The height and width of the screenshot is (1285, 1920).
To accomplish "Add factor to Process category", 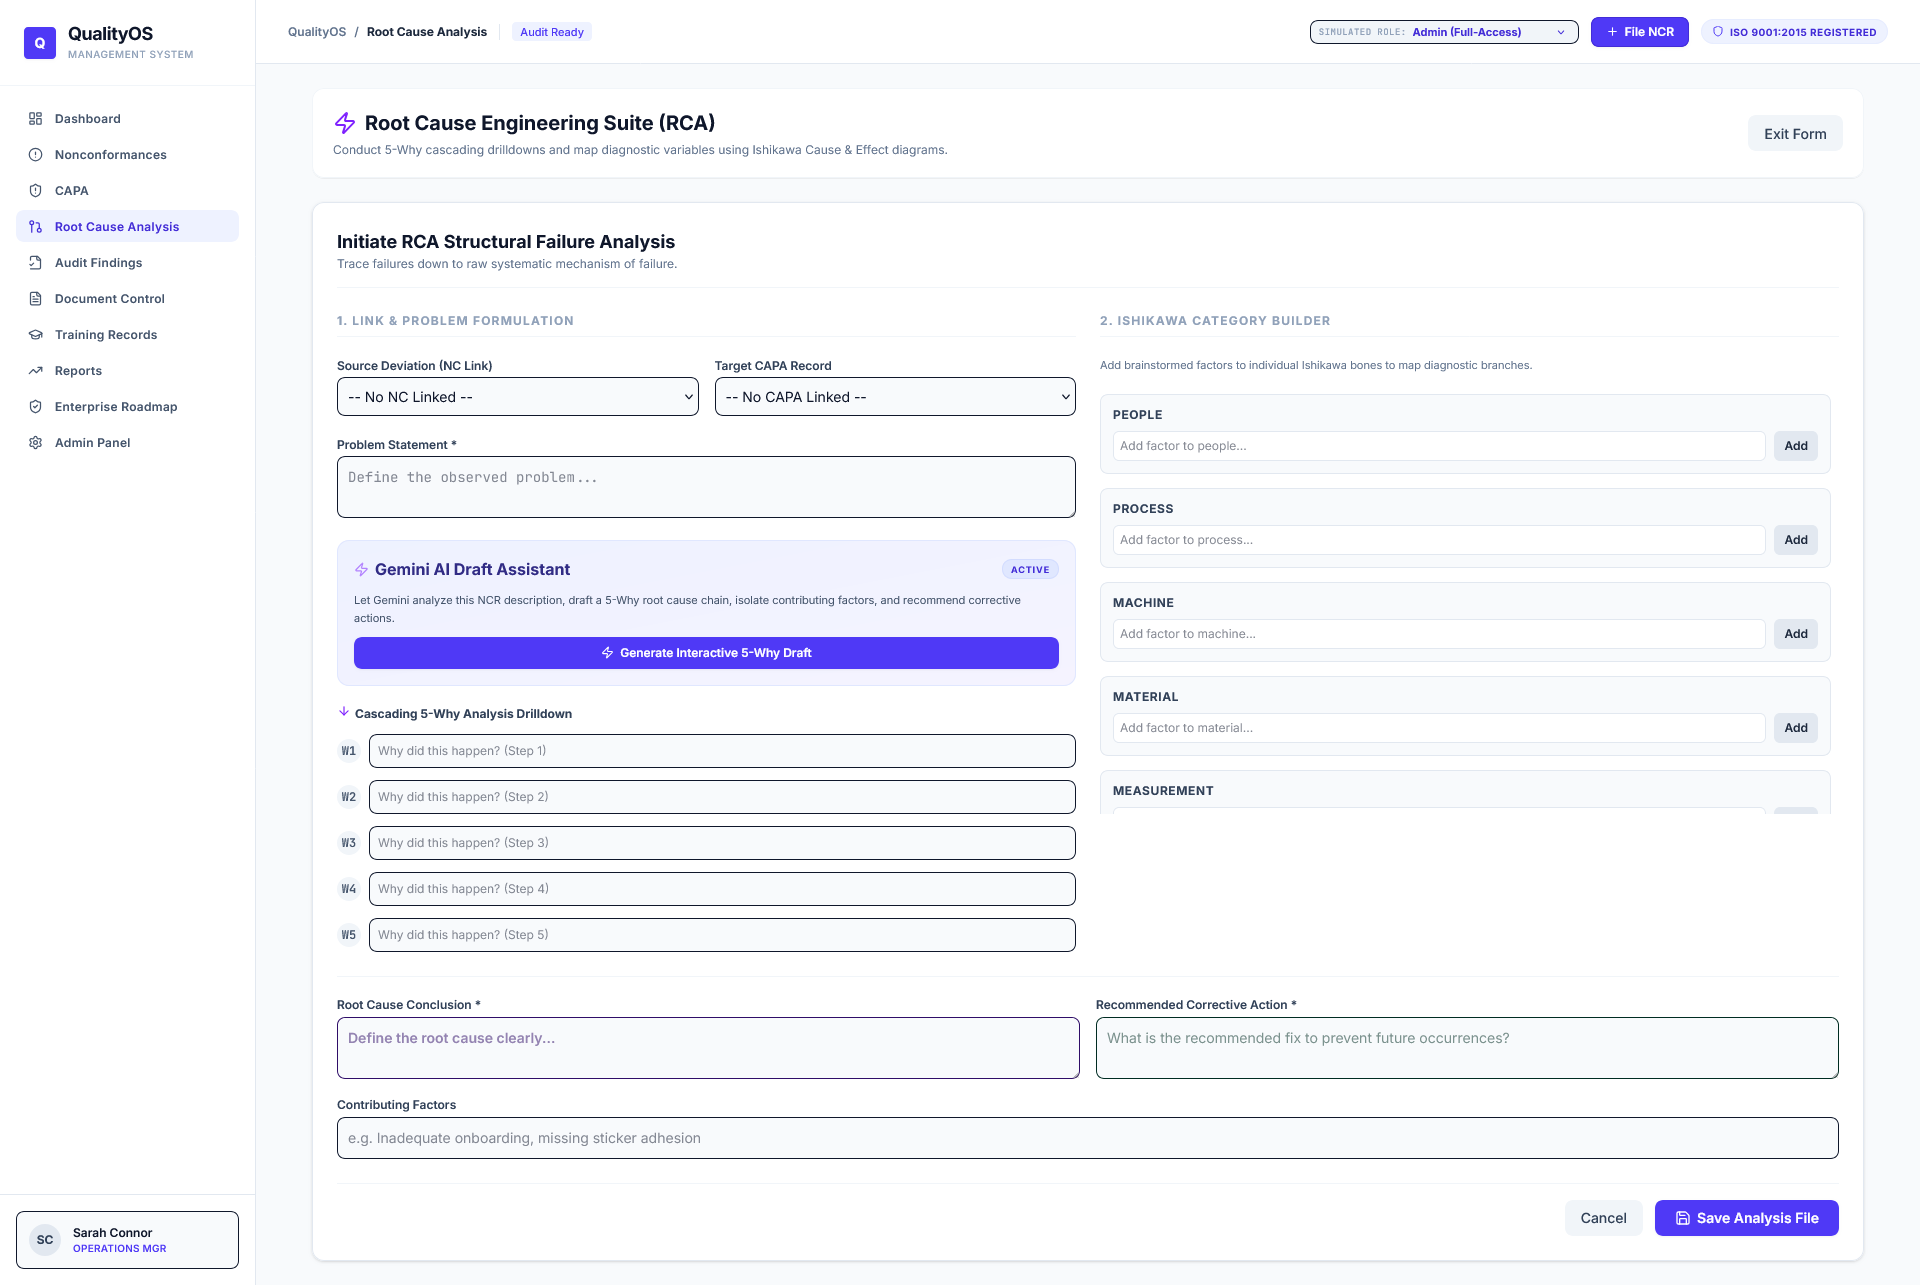I will tap(1796, 540).
